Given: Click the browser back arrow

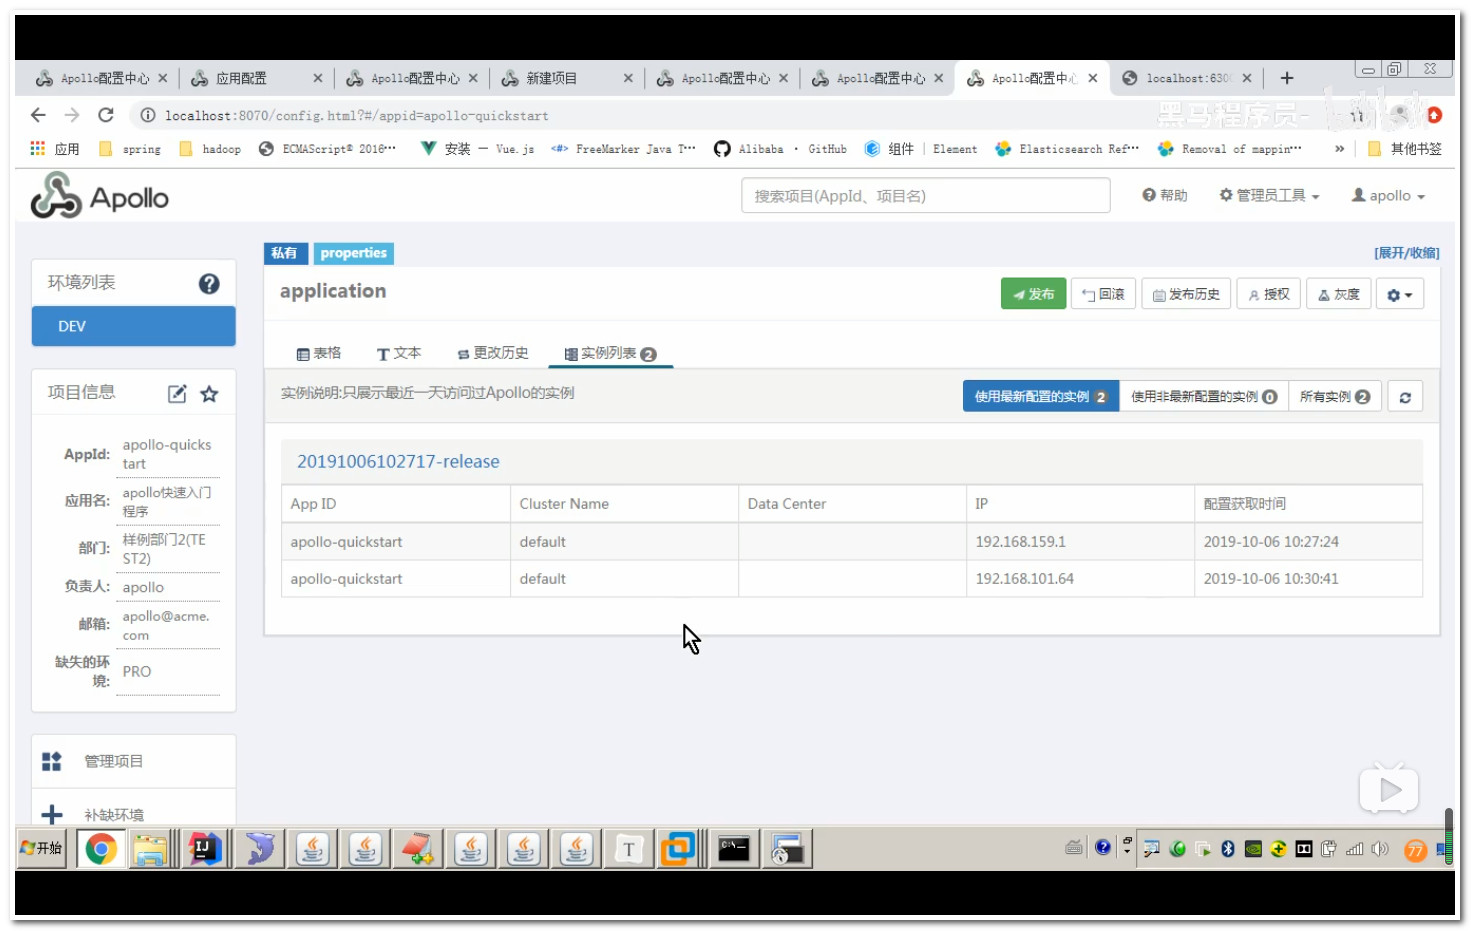Looking at the screenshot, I should tap(38, 115).
